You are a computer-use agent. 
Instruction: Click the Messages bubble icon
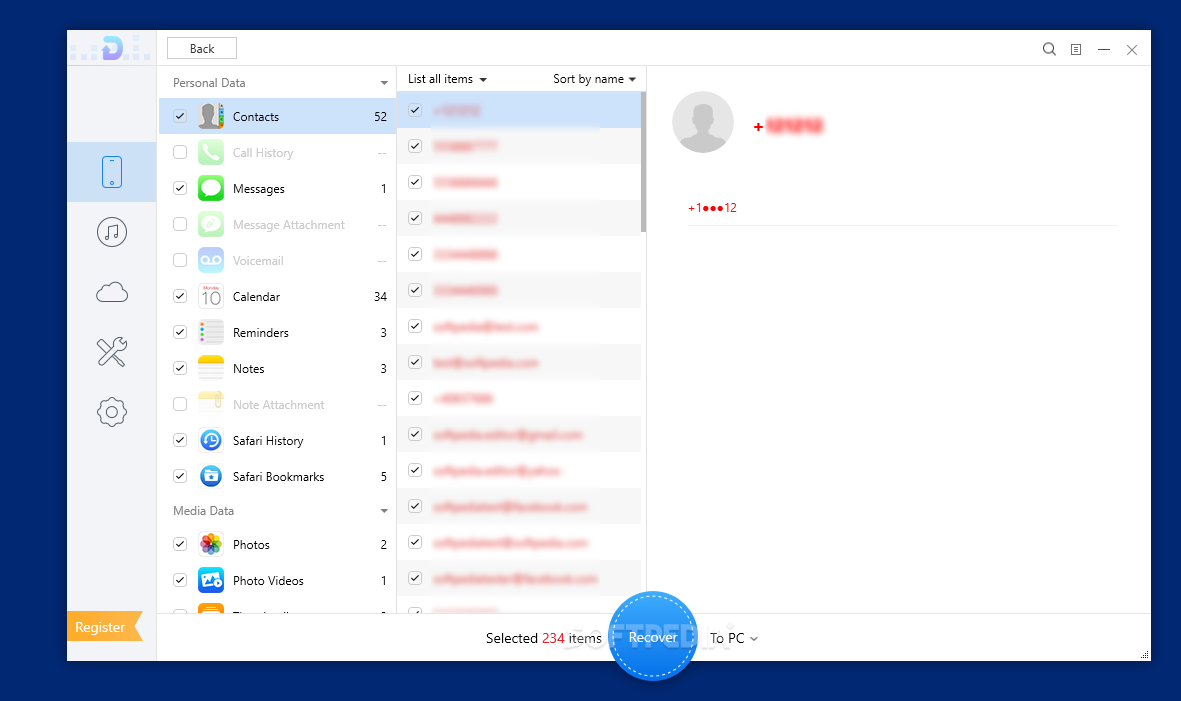click(211, 188)
